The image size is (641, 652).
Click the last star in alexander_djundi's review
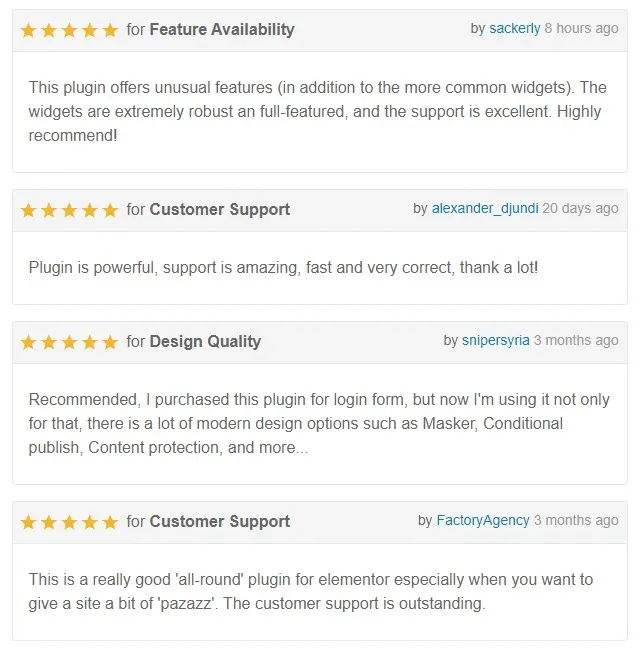110,210
